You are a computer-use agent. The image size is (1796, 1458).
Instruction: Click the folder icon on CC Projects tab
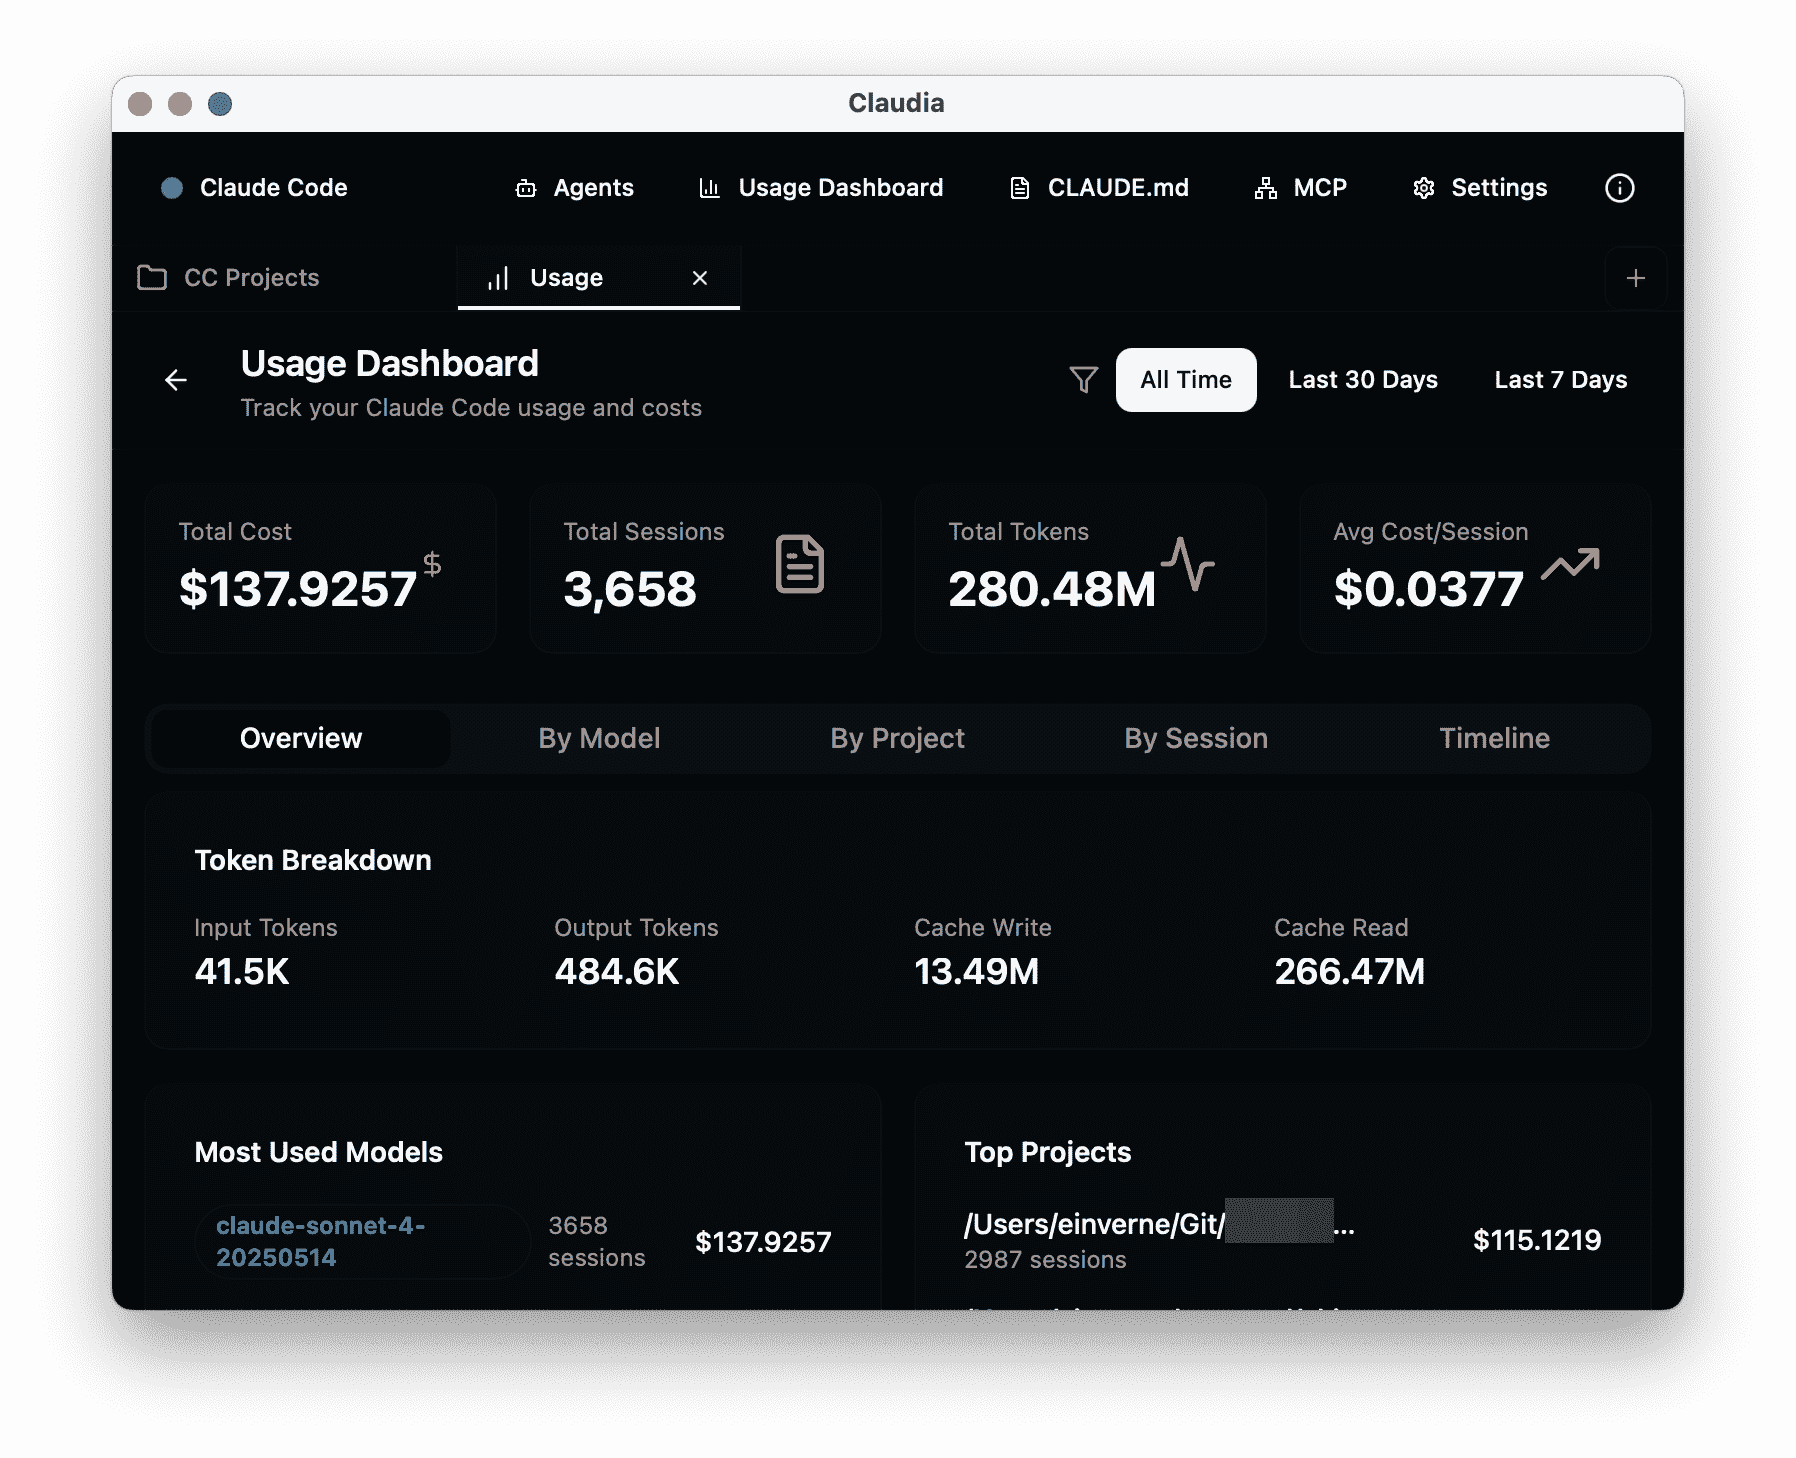click(152, 278)
